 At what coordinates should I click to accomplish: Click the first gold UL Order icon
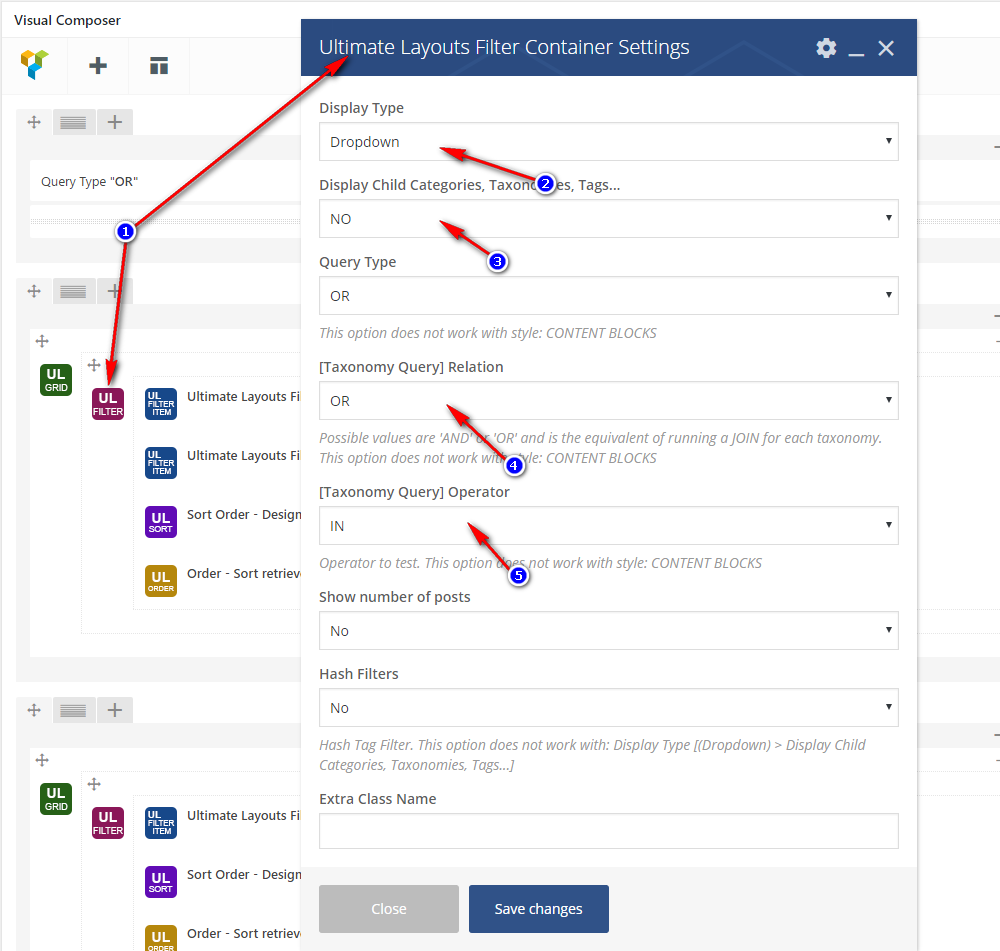[161, 581]
